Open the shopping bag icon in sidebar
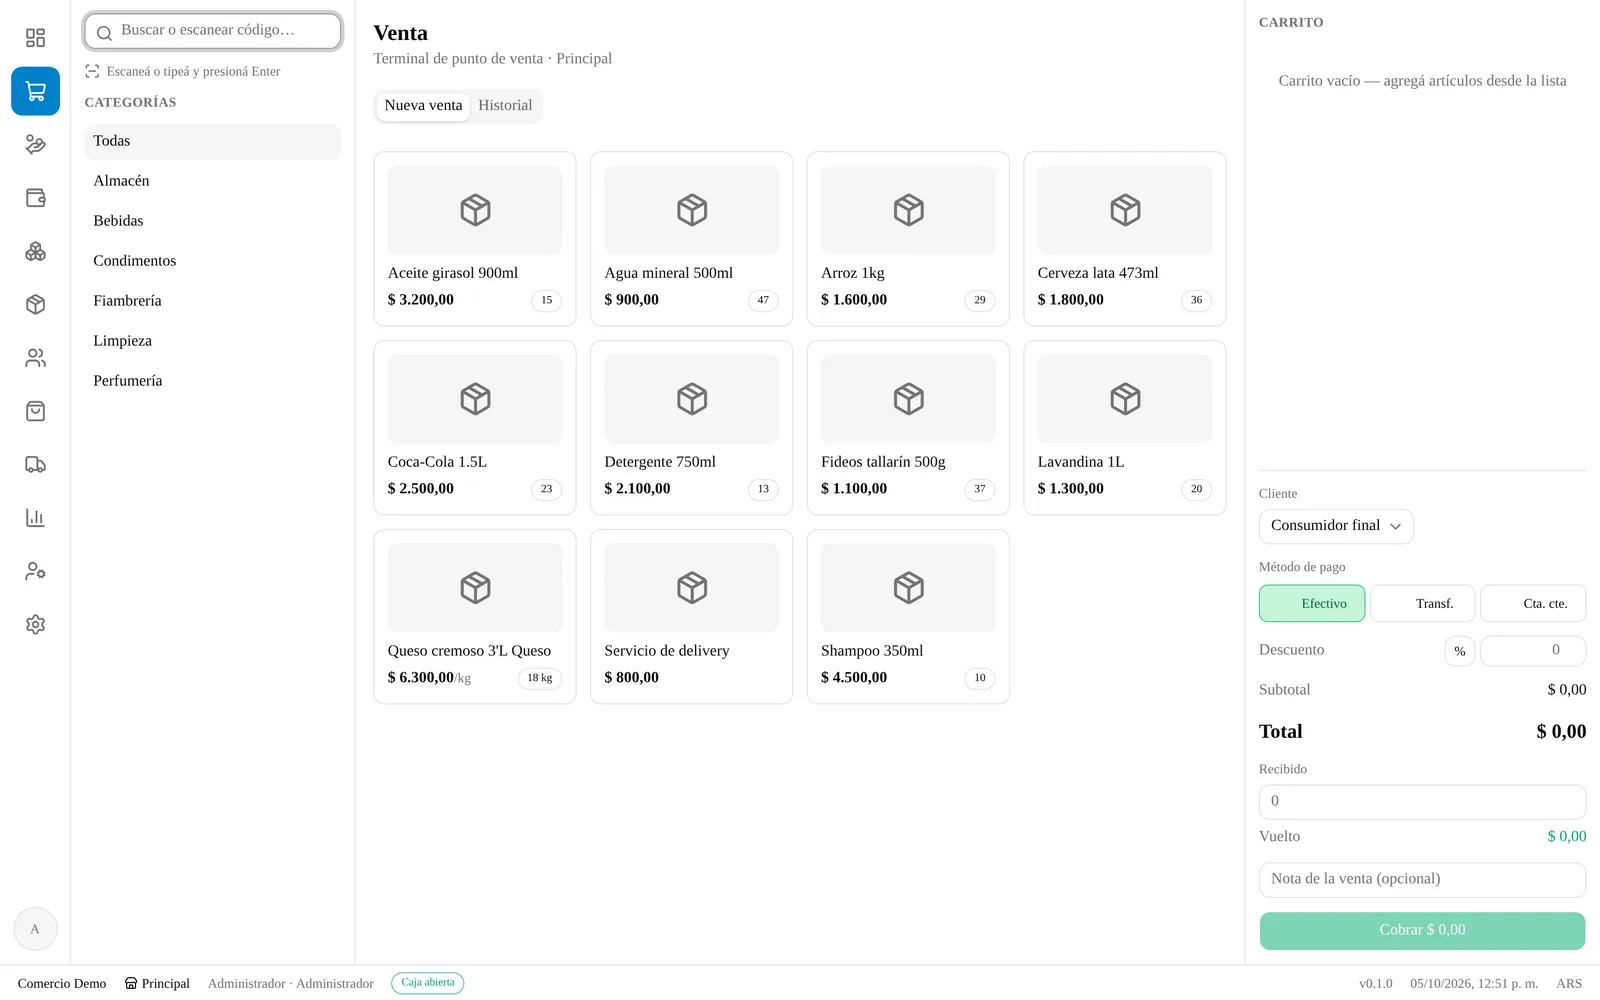The image size is (1600, 1000). (x=35, y=411)
